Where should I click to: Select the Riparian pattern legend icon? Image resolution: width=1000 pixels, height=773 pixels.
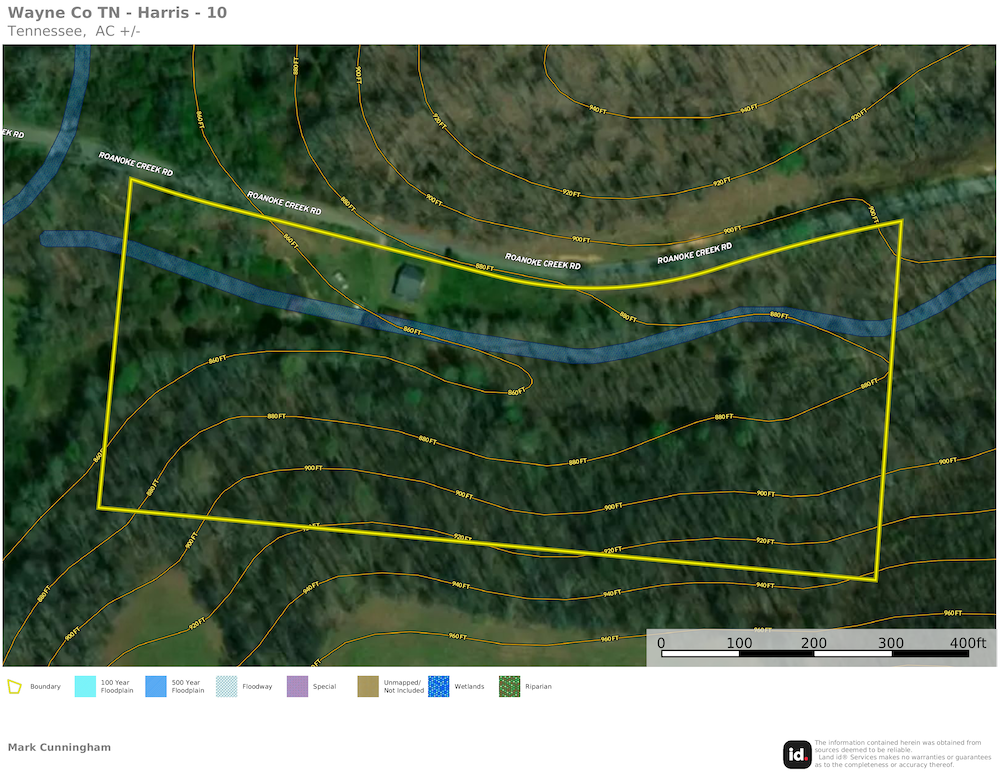coord(510,687)
